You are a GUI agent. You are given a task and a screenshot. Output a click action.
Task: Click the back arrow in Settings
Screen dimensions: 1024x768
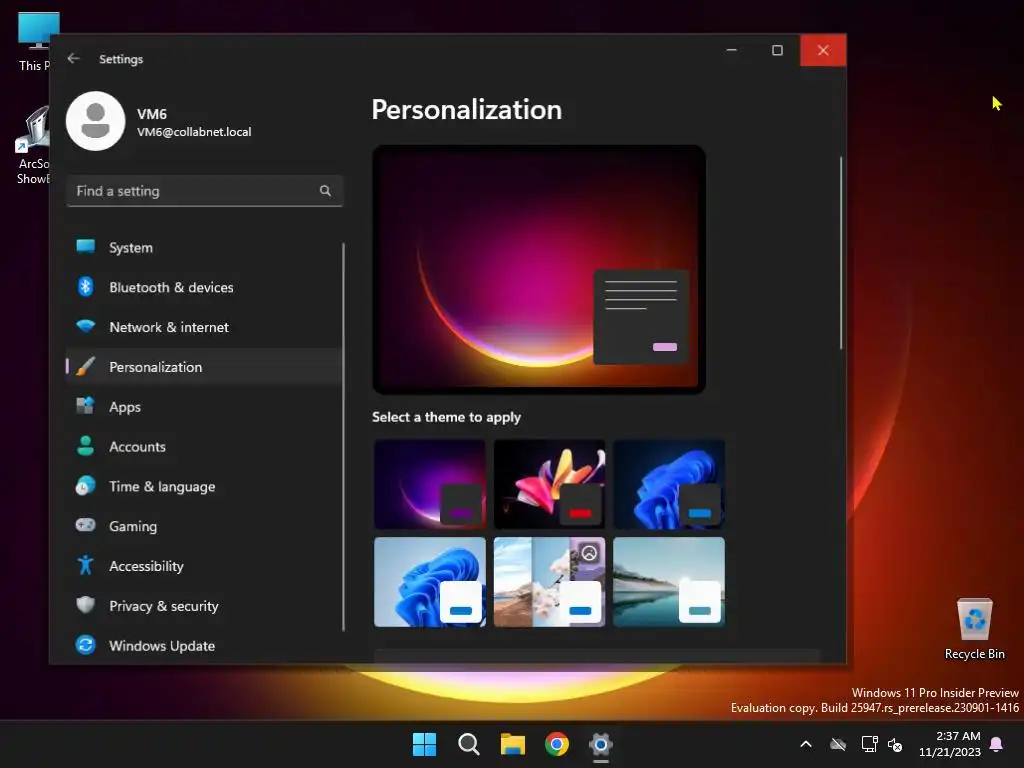point(73,59)
